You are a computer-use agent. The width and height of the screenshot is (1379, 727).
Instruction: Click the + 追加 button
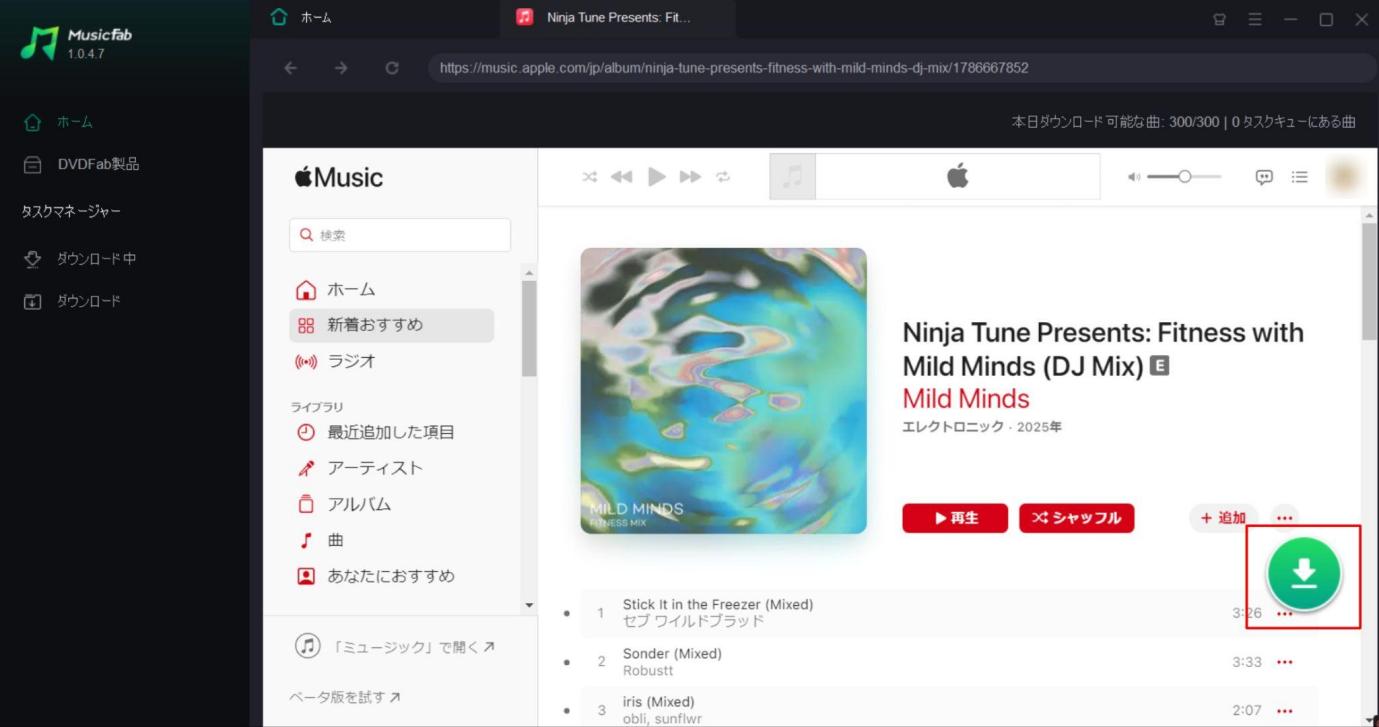coord(1223,518)
